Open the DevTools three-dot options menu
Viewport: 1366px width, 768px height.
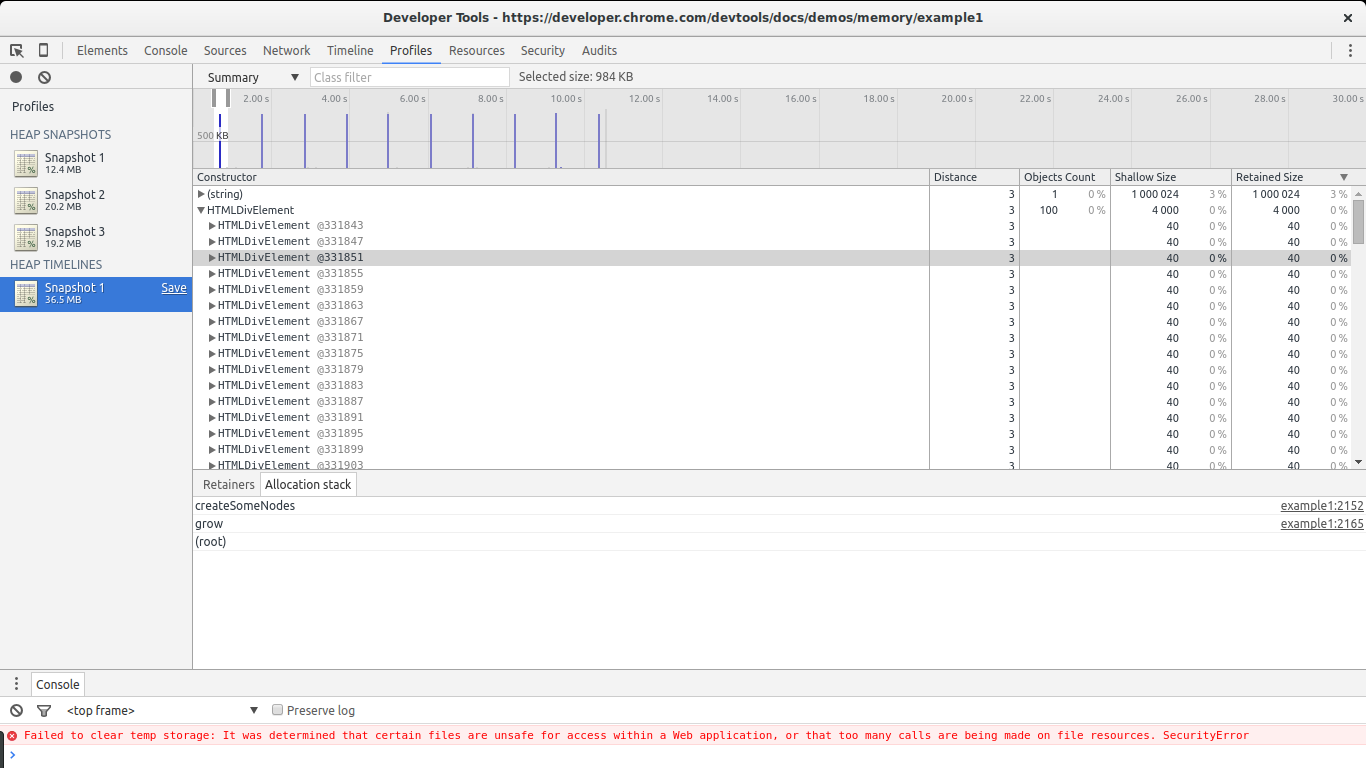pyautogui.click(x=1349, y=50)
